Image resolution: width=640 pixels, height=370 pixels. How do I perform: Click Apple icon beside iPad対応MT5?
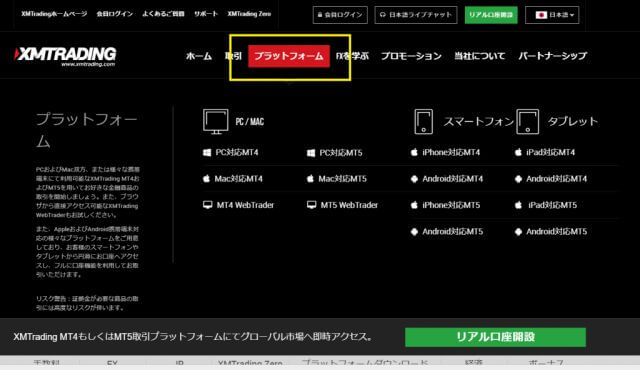[x=518, y=205]
